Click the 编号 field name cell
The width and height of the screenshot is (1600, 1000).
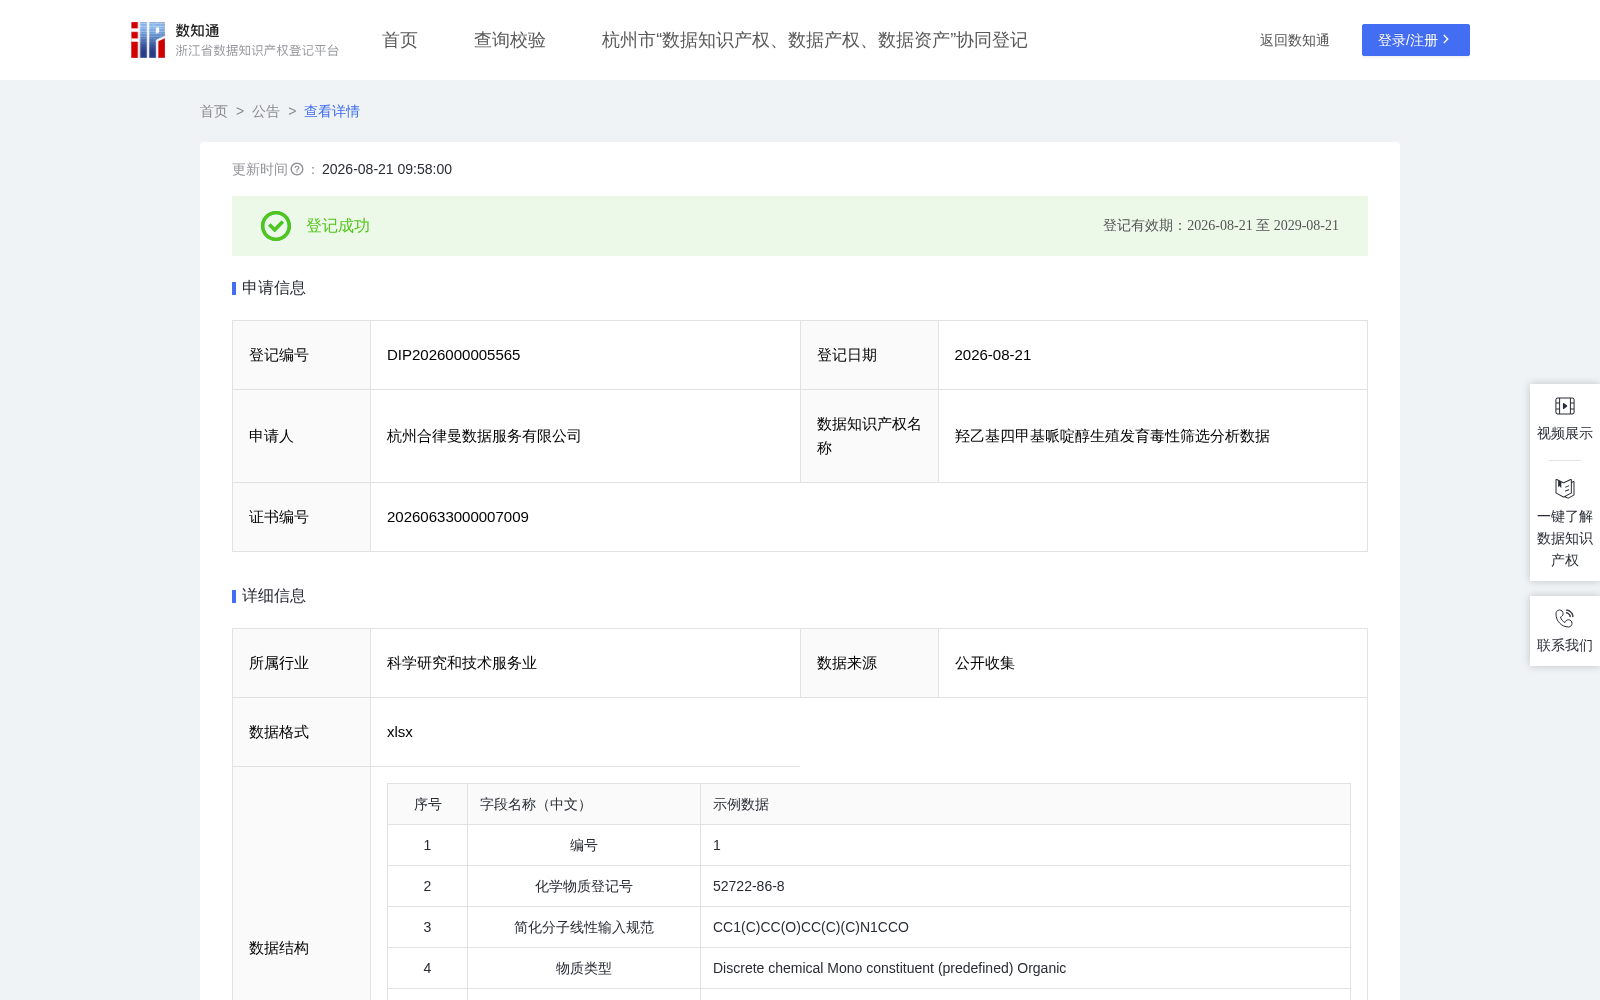[x=584, y=845]
